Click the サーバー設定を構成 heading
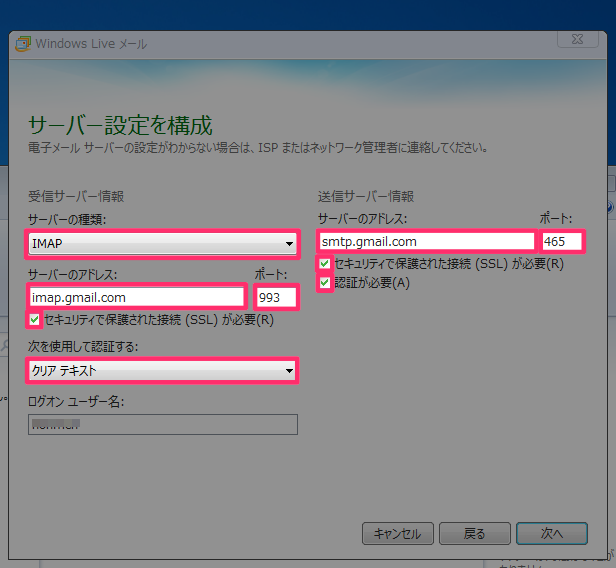This screenshot has width=616, height=568. coord(120,125)
